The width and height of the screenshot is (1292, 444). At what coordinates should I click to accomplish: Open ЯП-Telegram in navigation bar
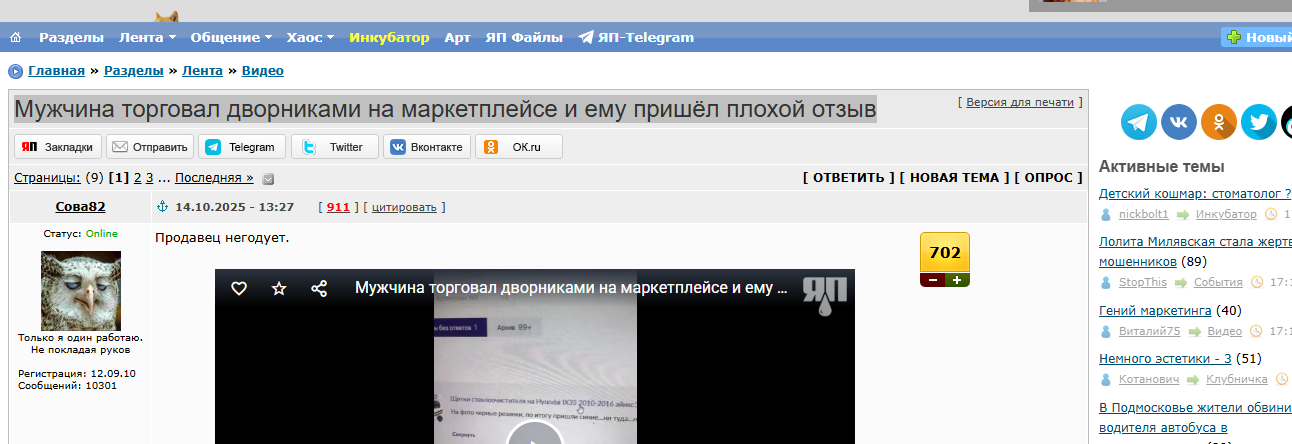point(636,38)
